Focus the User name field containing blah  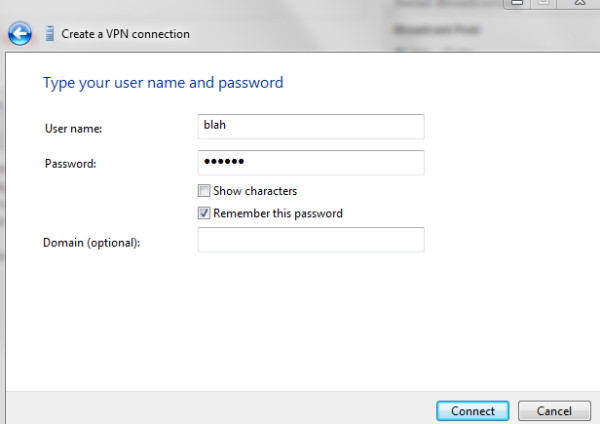(x=311, y=126)
